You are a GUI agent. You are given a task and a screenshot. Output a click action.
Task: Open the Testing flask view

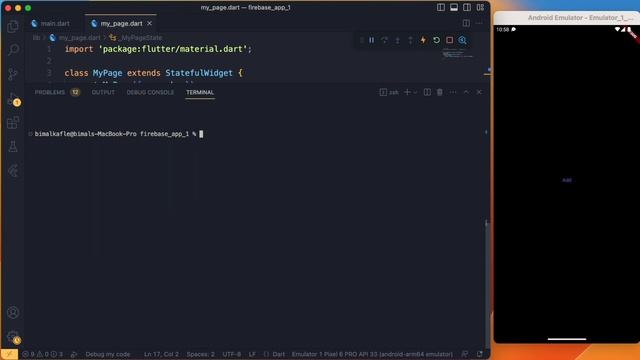[x=13, y=147]
